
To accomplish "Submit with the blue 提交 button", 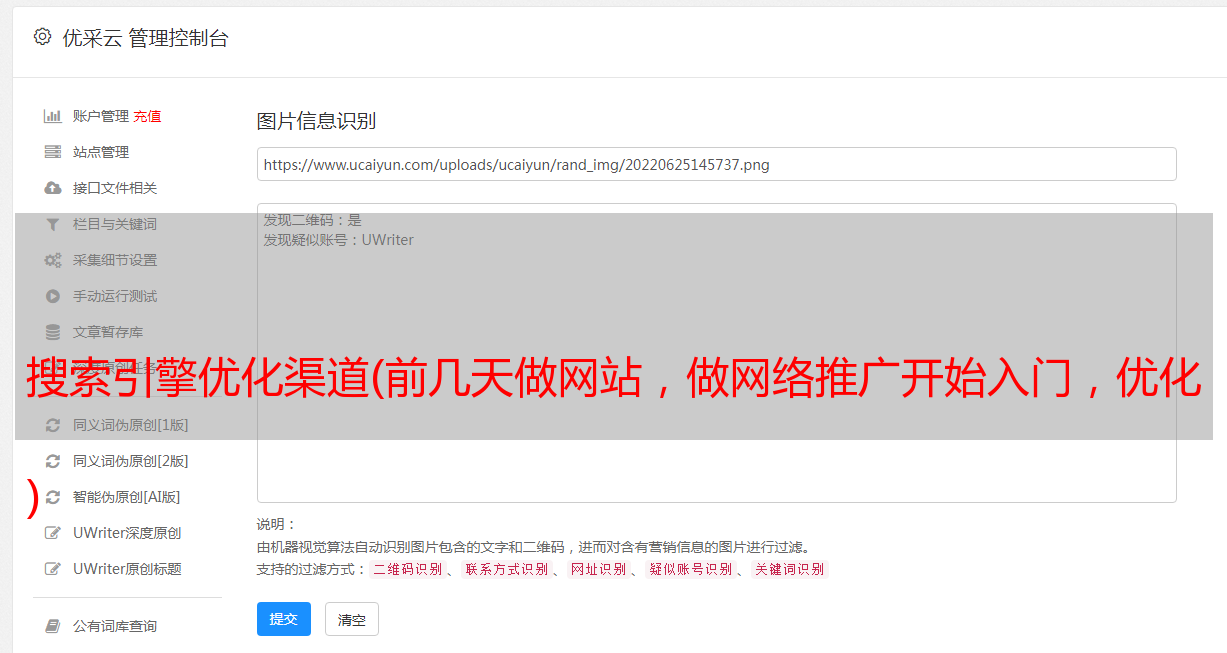I will 284,619.
